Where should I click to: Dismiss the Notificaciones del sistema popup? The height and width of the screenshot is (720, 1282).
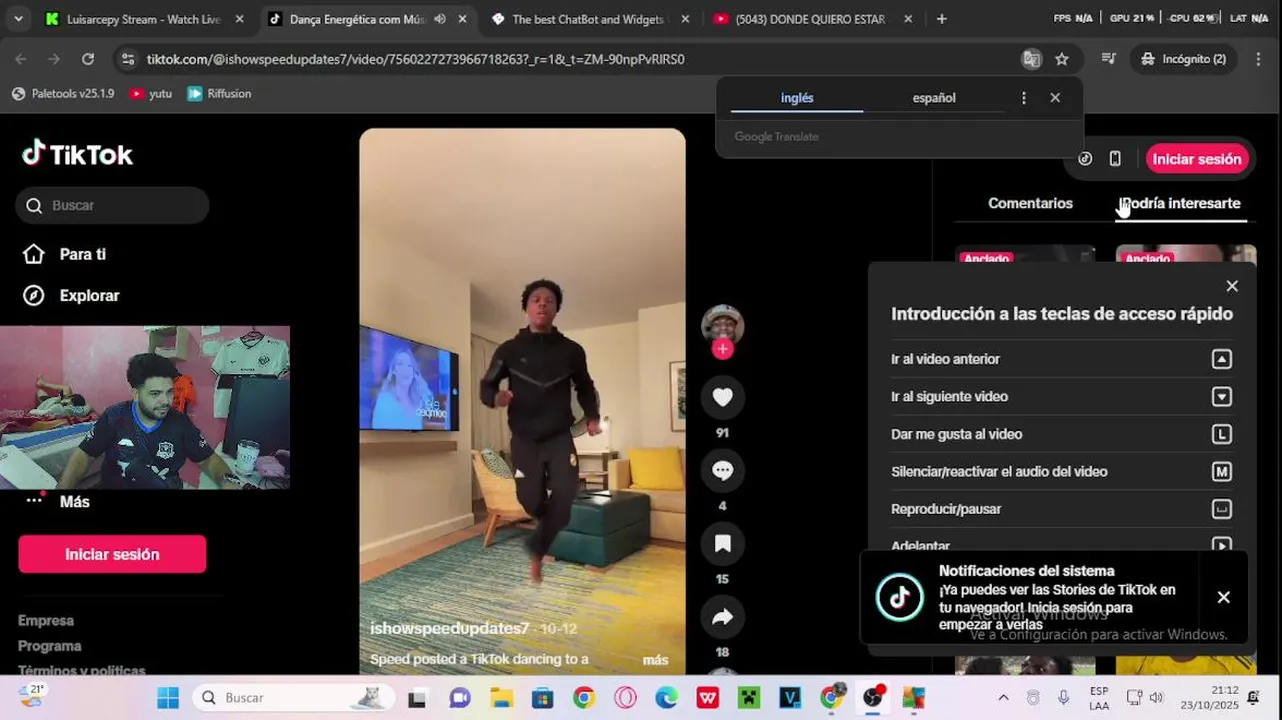click(1223, 597)
